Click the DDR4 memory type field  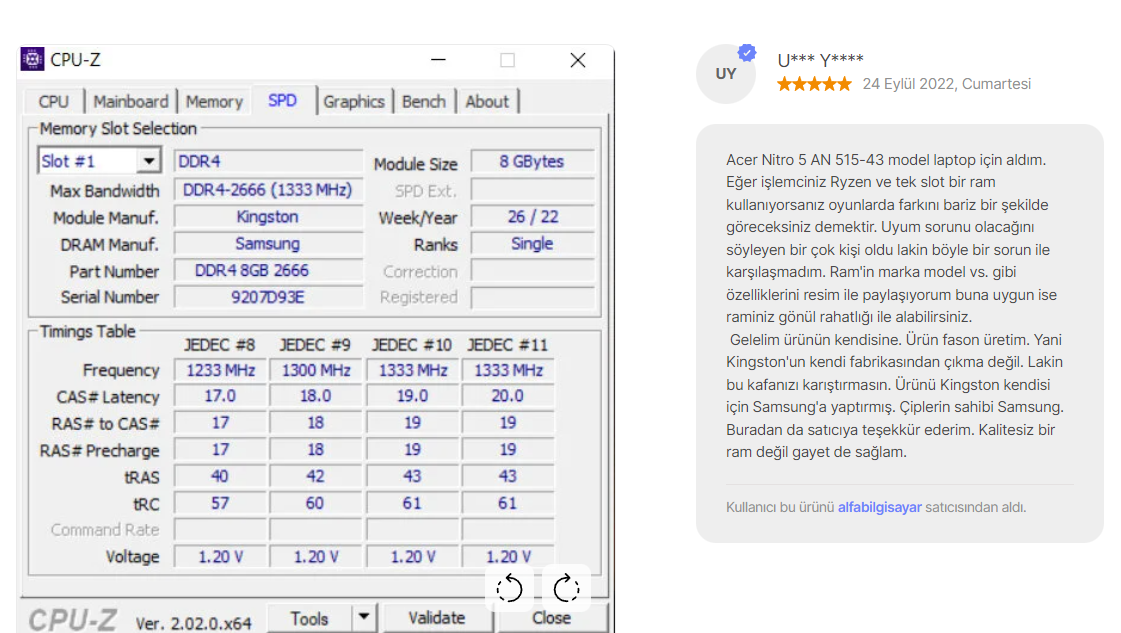268,162
